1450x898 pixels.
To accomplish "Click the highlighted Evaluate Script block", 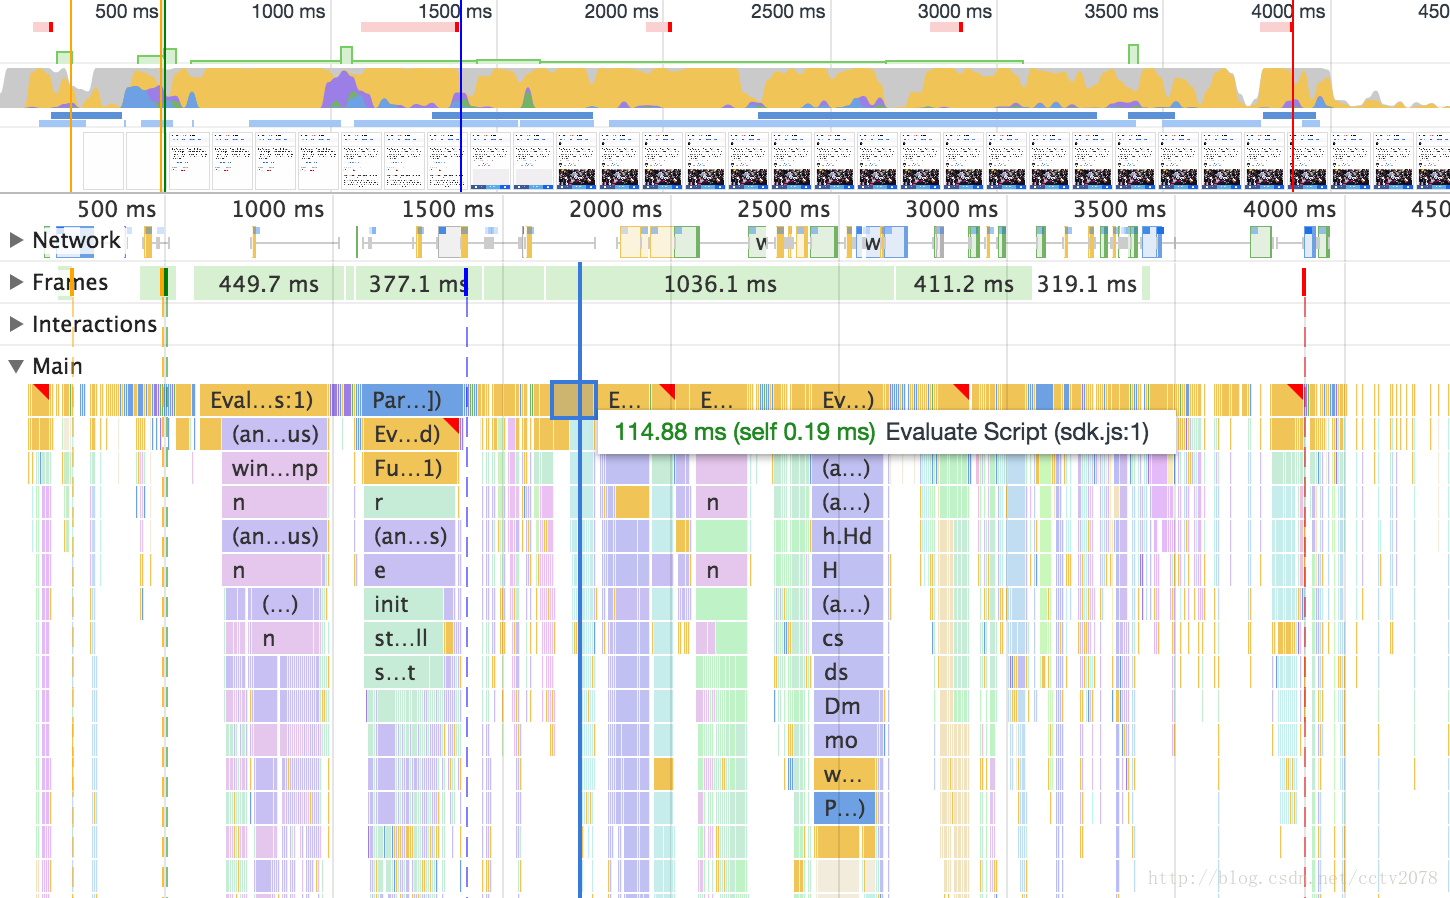I will point(574,400).
